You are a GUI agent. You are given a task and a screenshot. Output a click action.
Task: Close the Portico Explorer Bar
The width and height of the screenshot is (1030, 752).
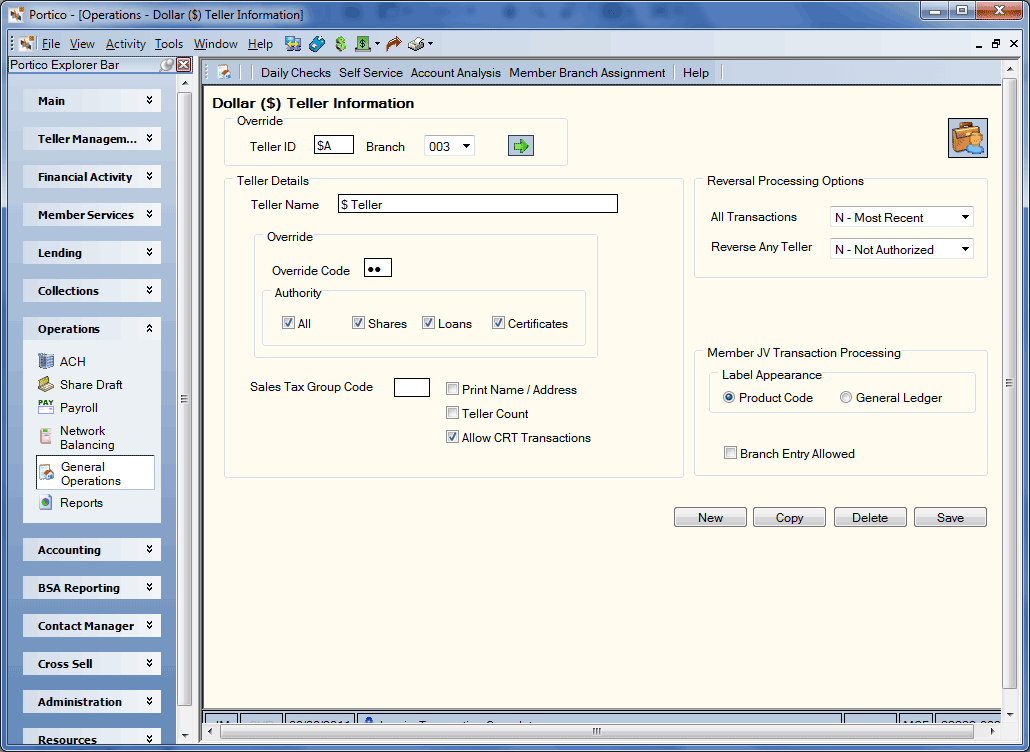(x=184, y=64)
